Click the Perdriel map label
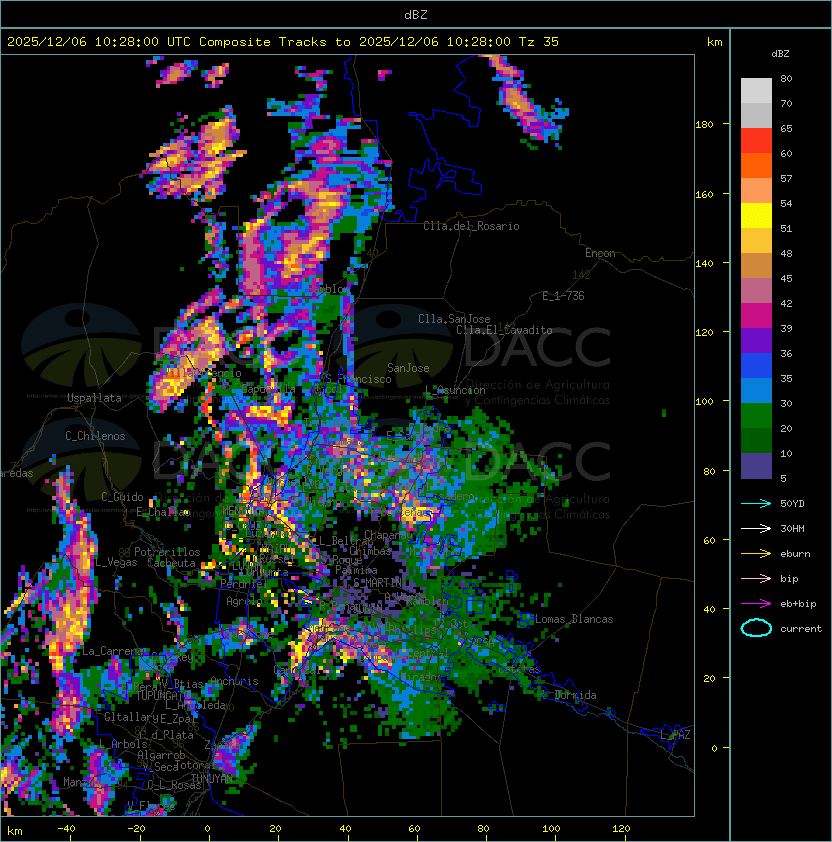The height and width of the screenshot is (842, 832). [x=243, y=583]
